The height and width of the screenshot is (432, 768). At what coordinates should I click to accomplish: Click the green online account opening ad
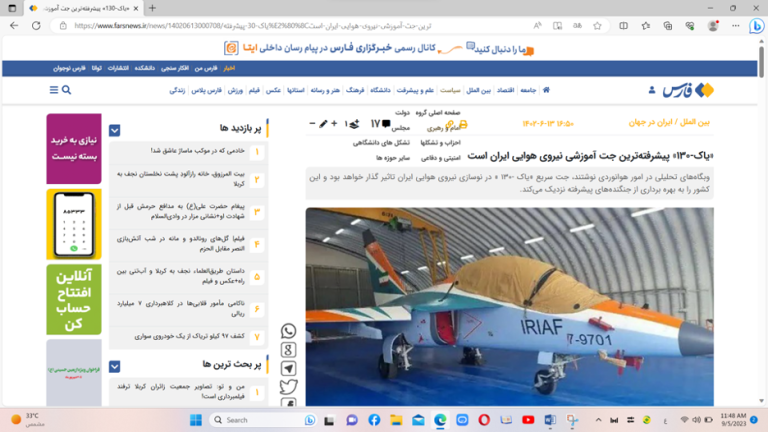coord(73,299)
